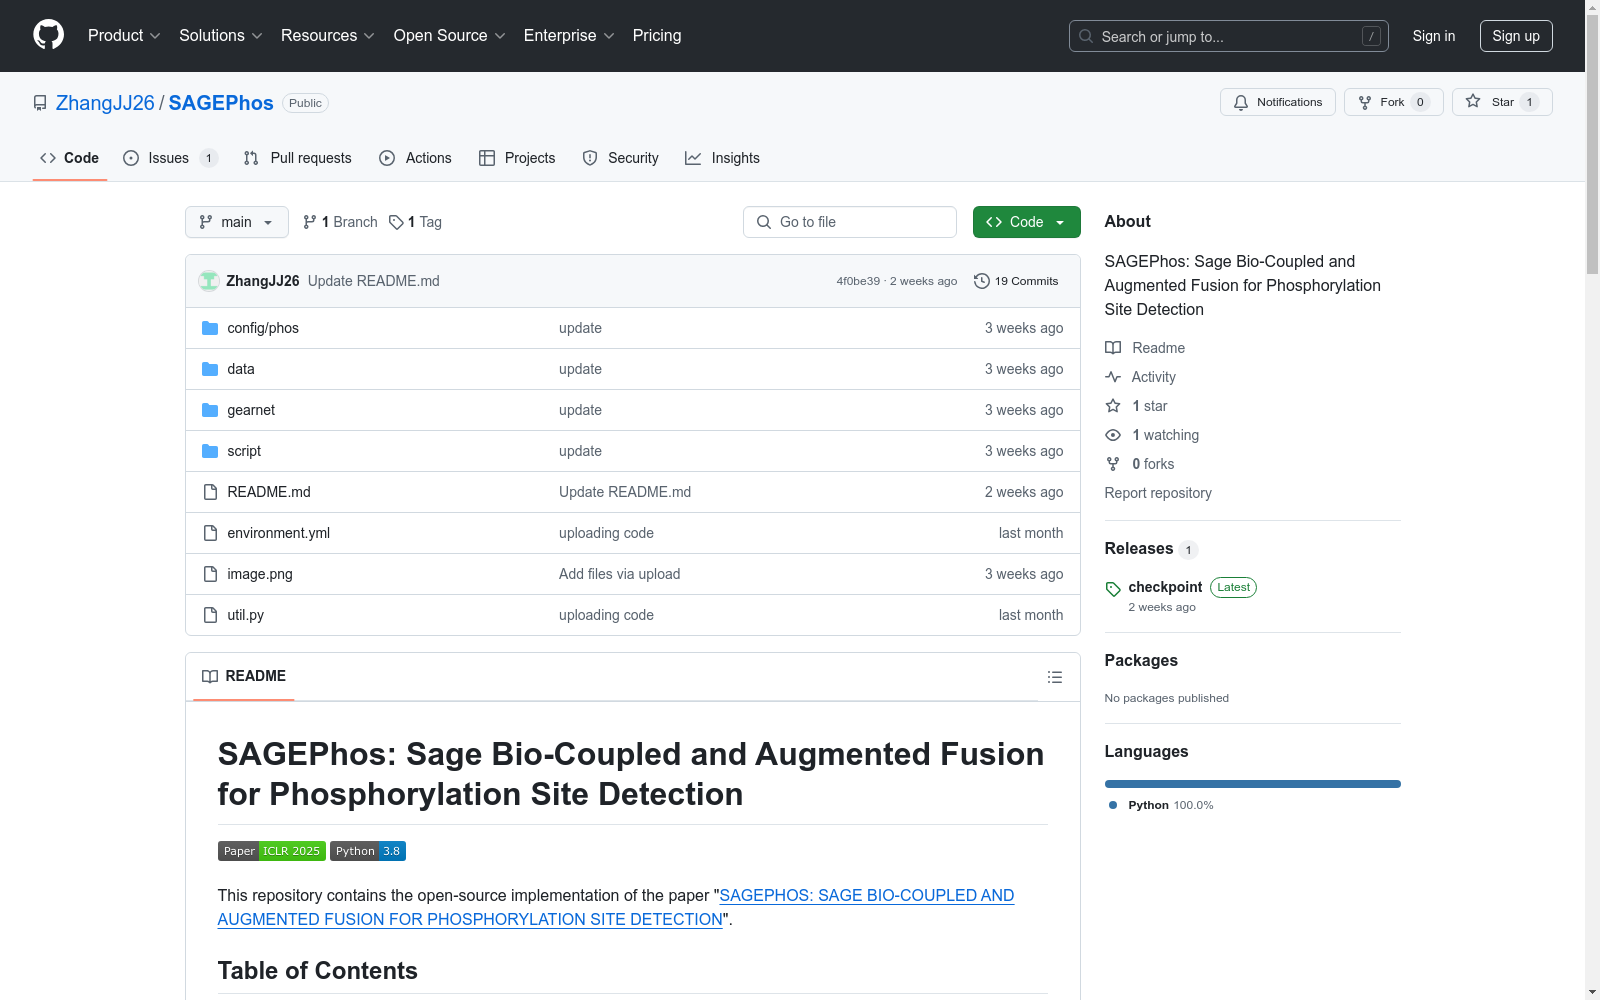Viewport: 1600px width, 1000px height.
Task: Switch to the Insights tab
Action: point(722,158)
